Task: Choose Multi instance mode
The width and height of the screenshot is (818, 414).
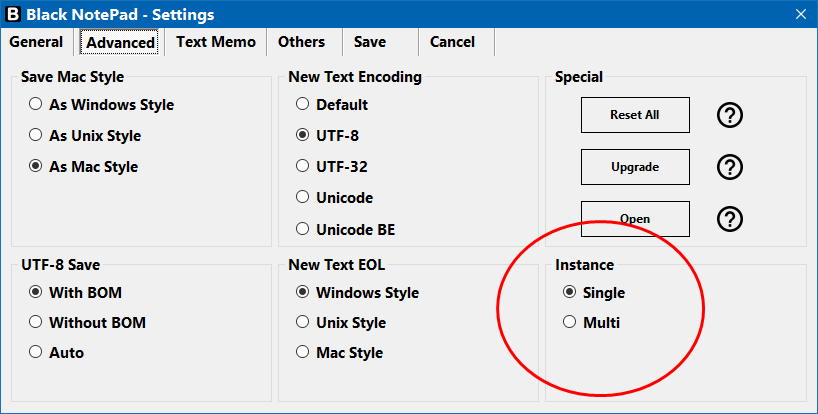Action: click(x=592, y=323)
